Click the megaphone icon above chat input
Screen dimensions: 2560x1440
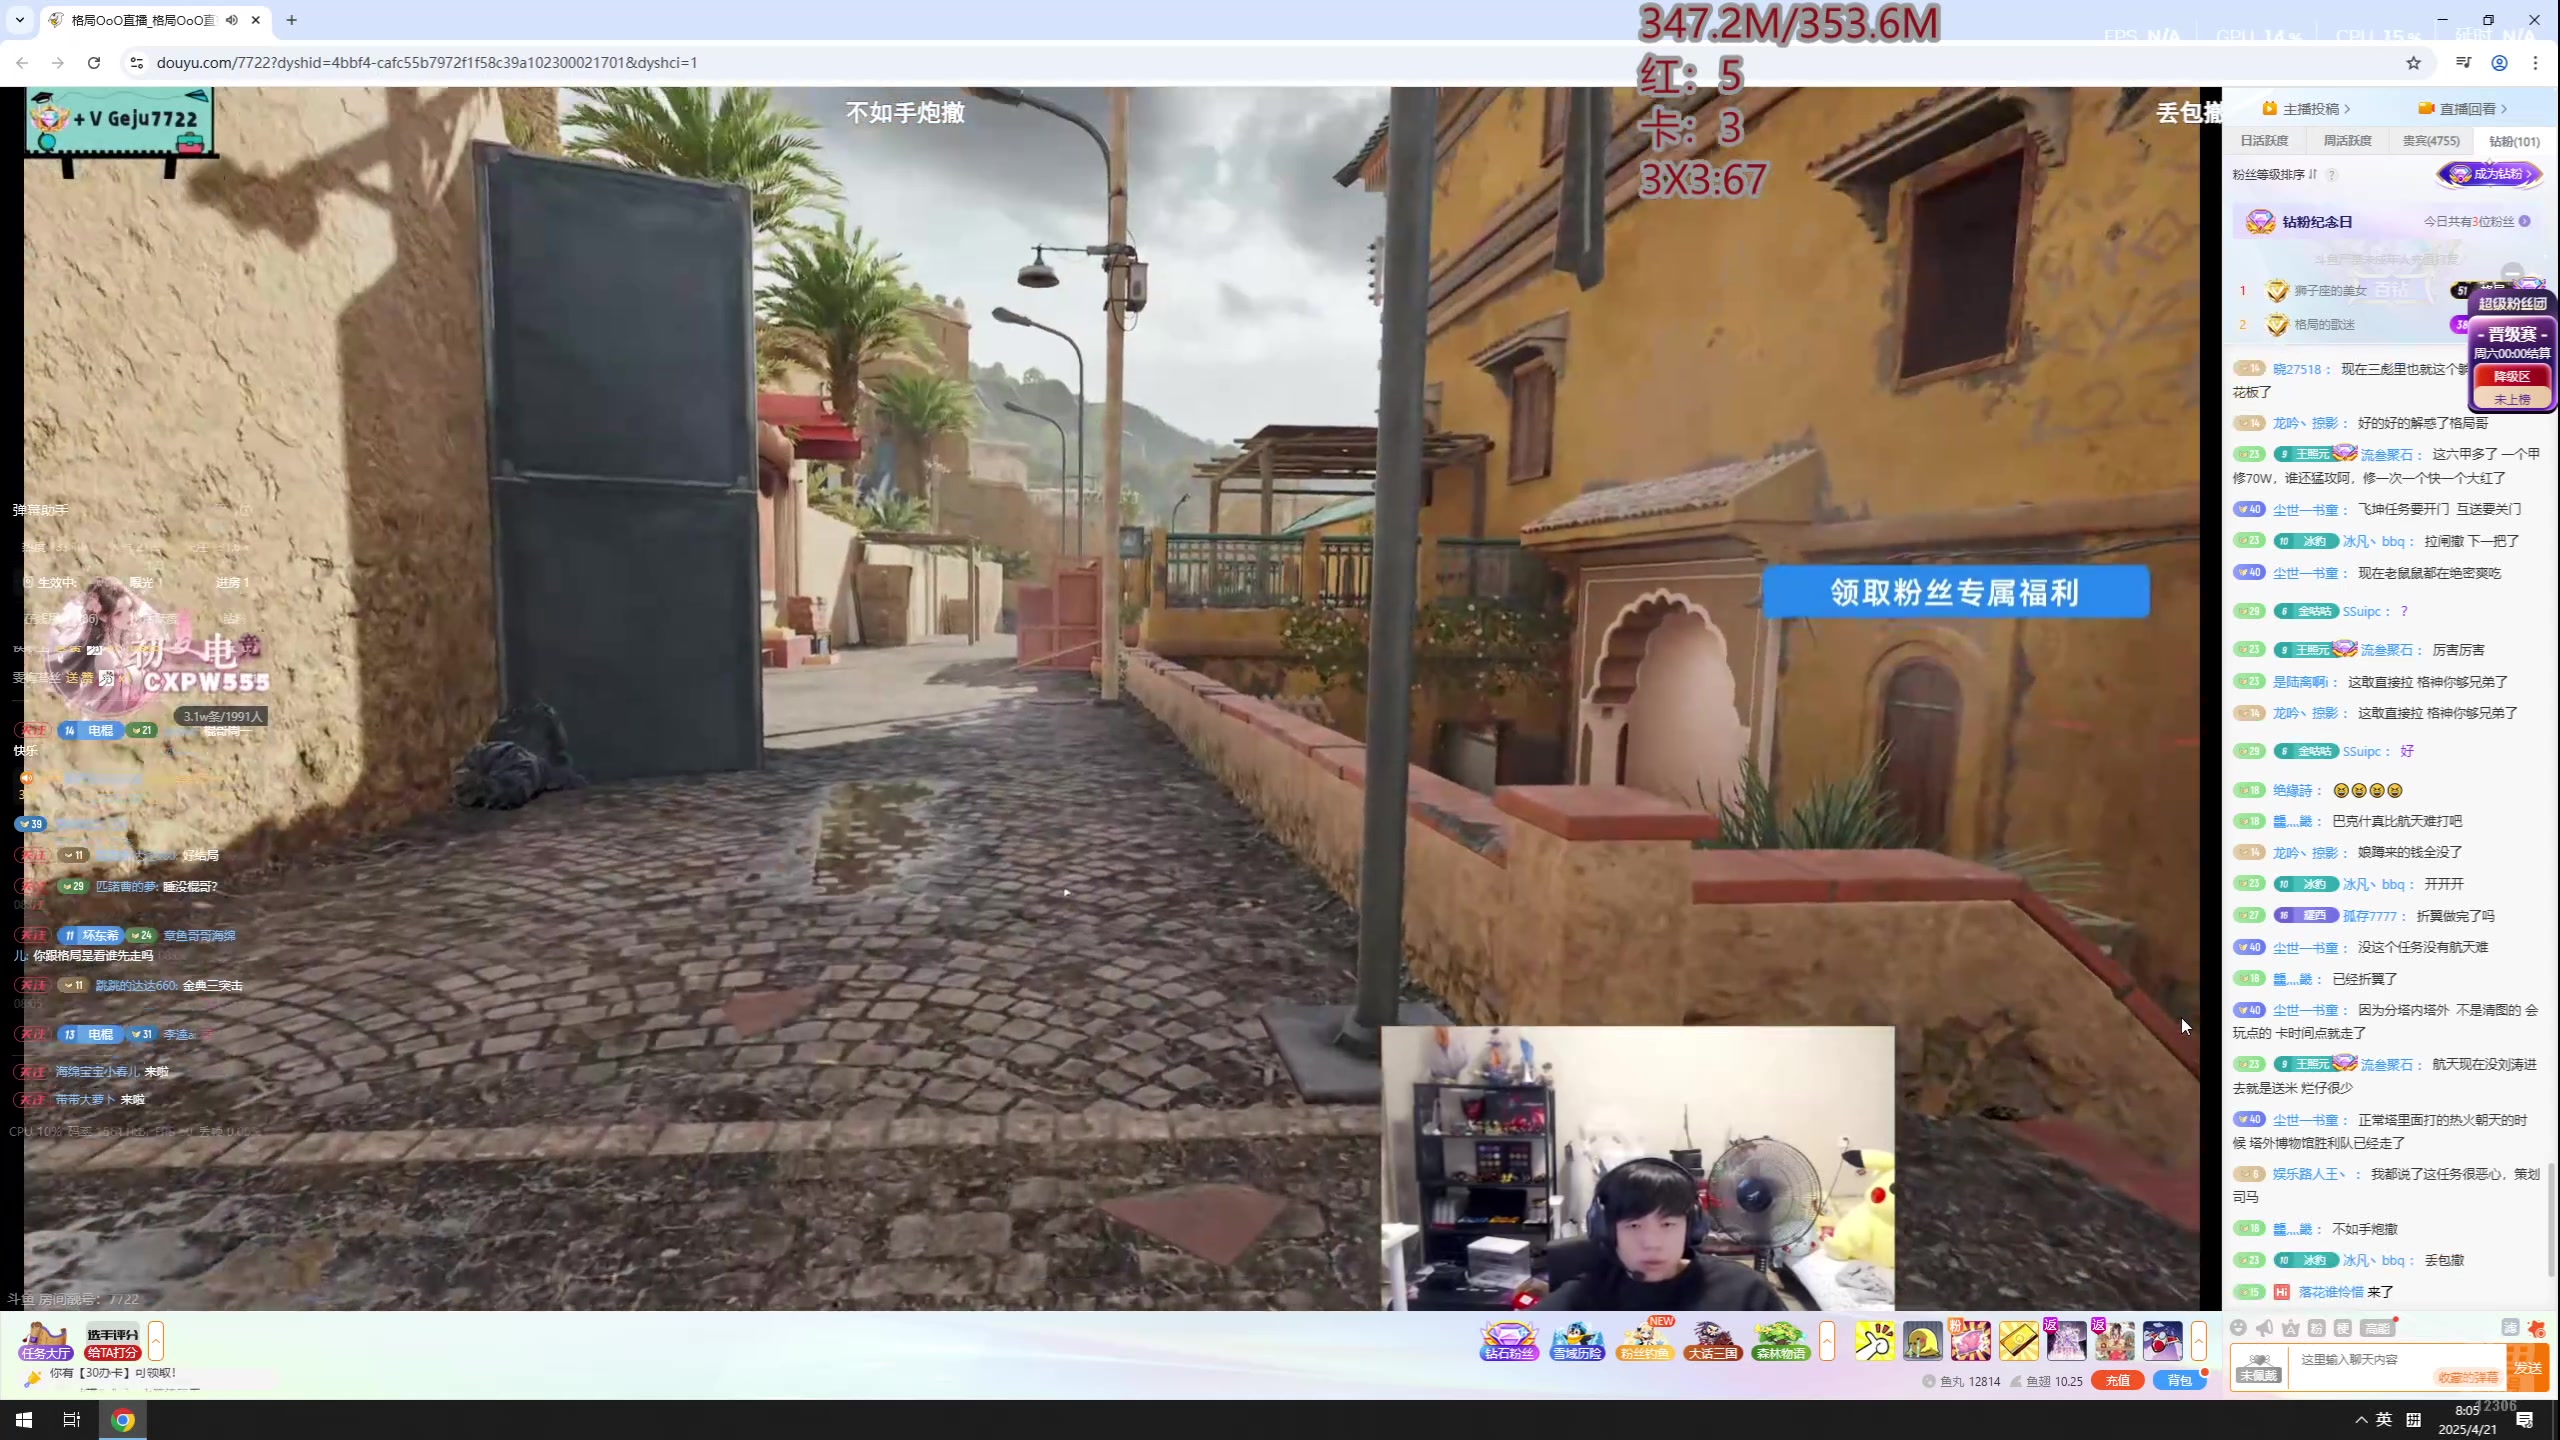tap(2264, 1328)
